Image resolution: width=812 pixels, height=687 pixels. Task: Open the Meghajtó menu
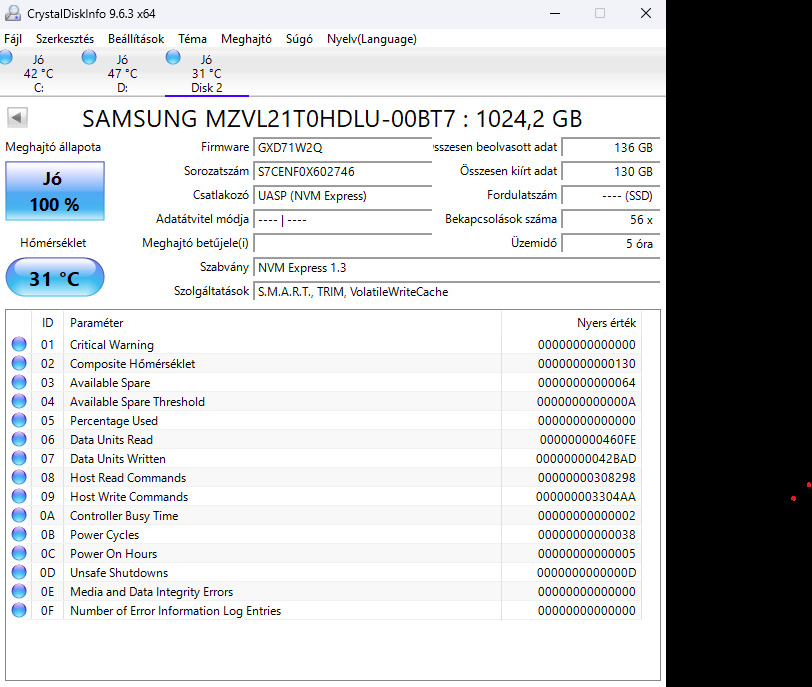pyautogui.click(x=246, y=39)
